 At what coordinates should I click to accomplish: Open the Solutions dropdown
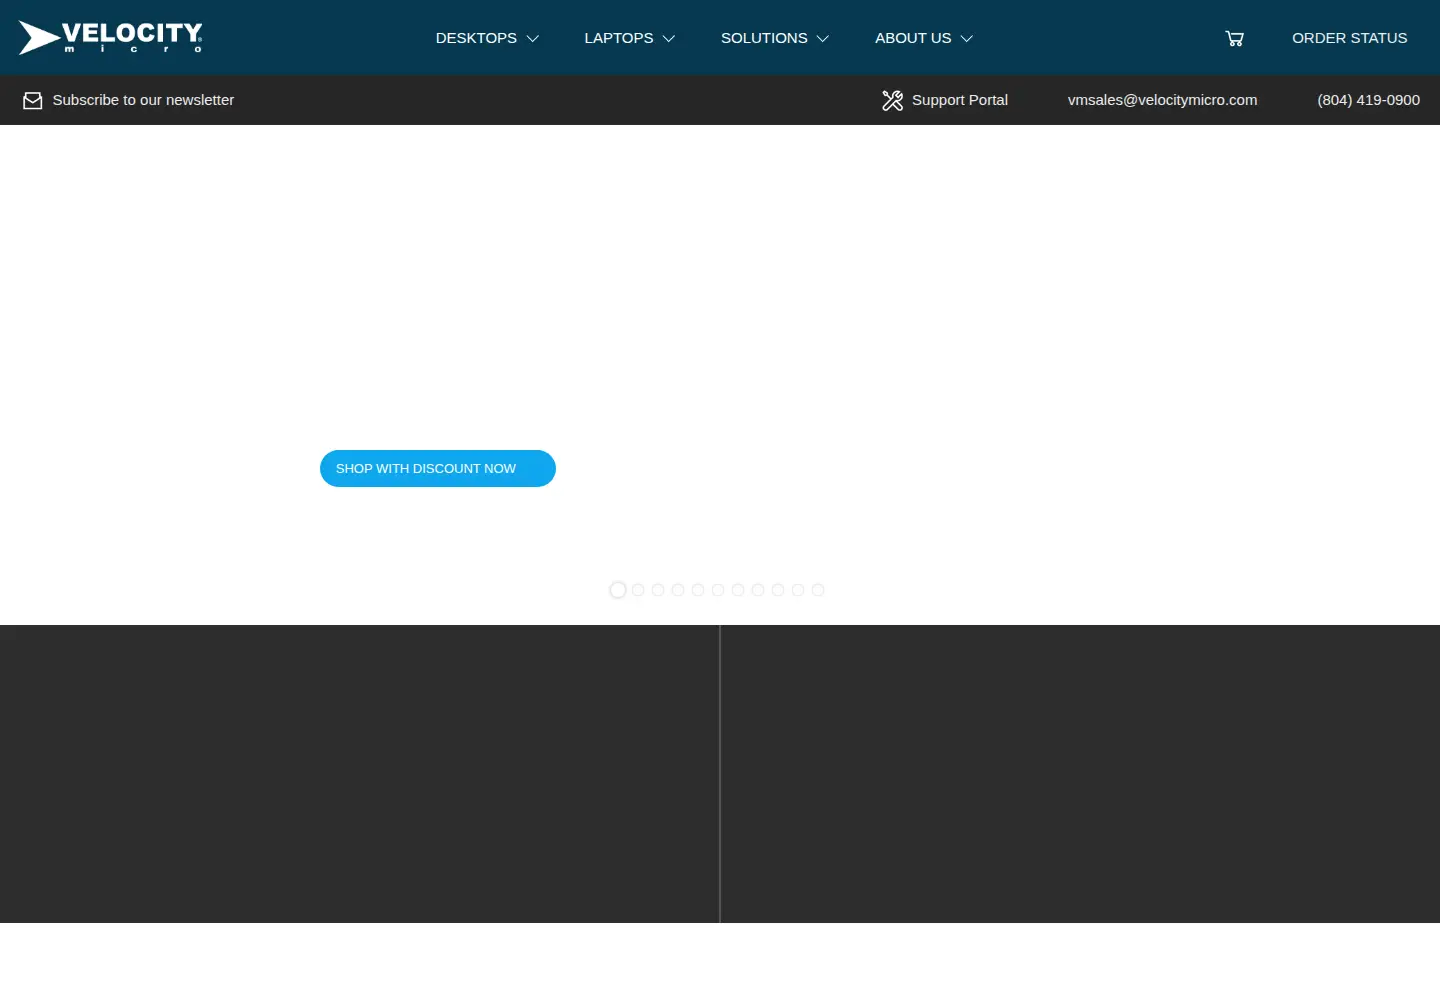click(775, 38)
